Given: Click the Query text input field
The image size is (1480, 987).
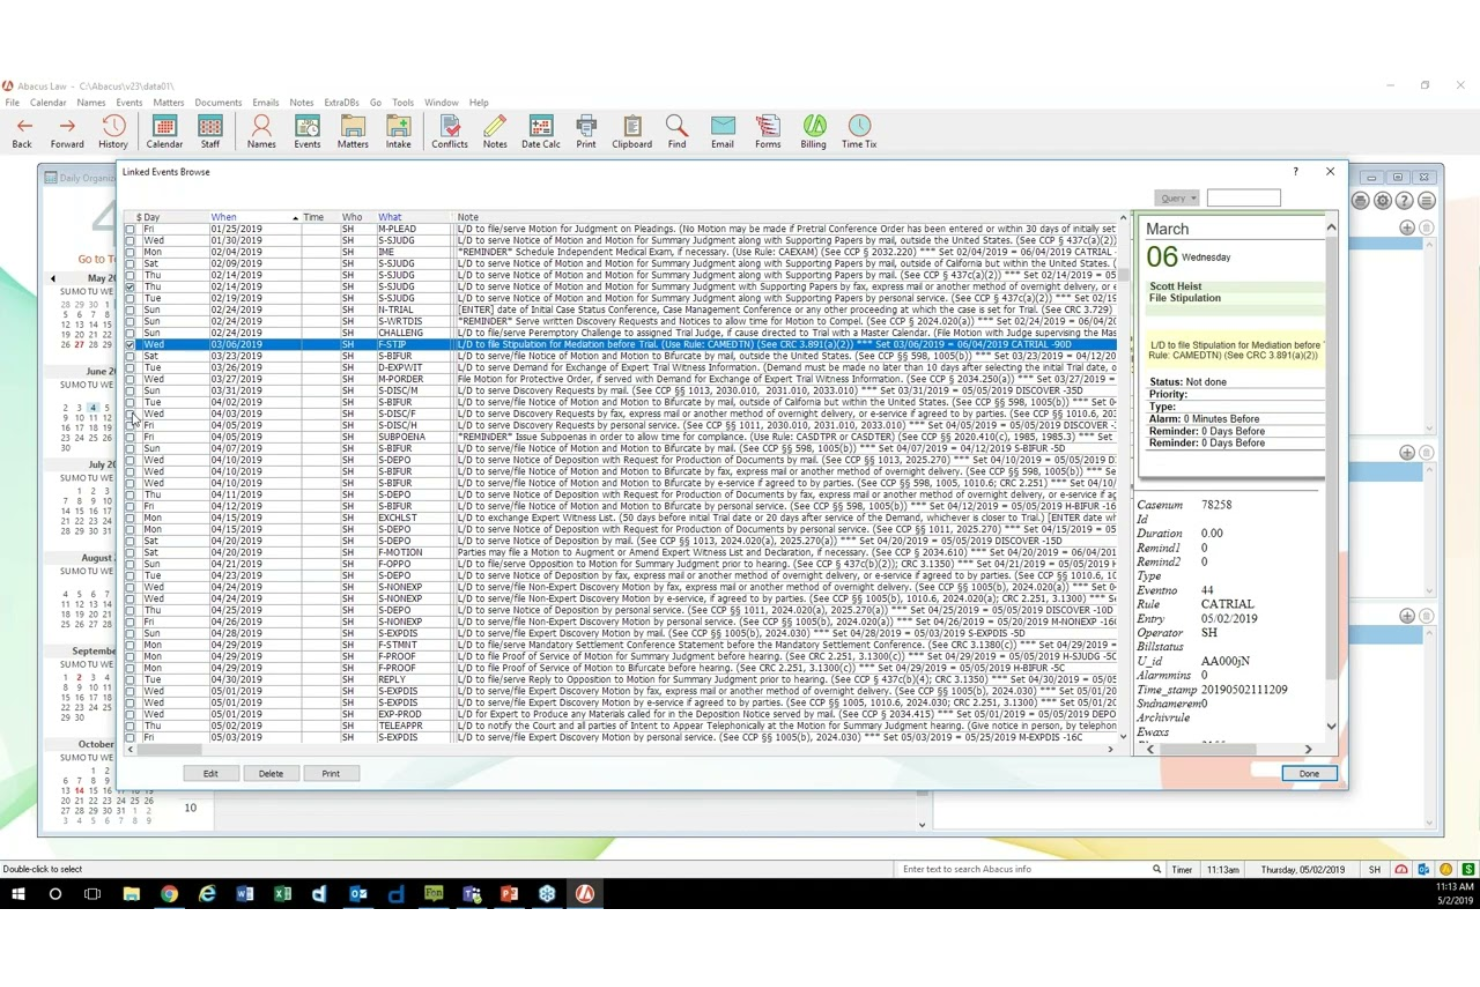Looking at the screenshot, I should click(1243, 198).
